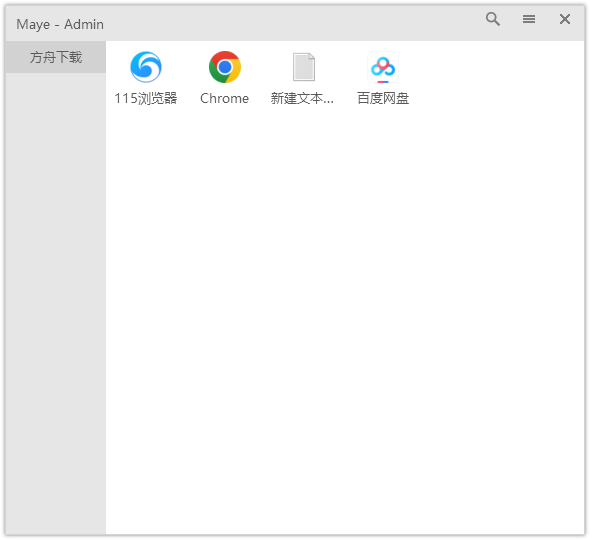Launch the Chrome shortcut icon
Screen dimensions: 590x540
coord(225,67)
